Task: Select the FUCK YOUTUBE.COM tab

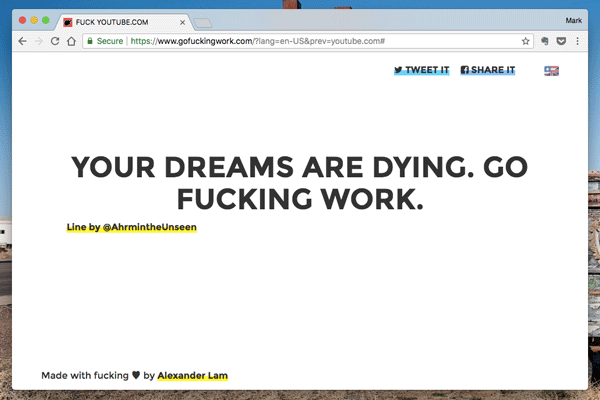Action: click(x=118, y=20)
